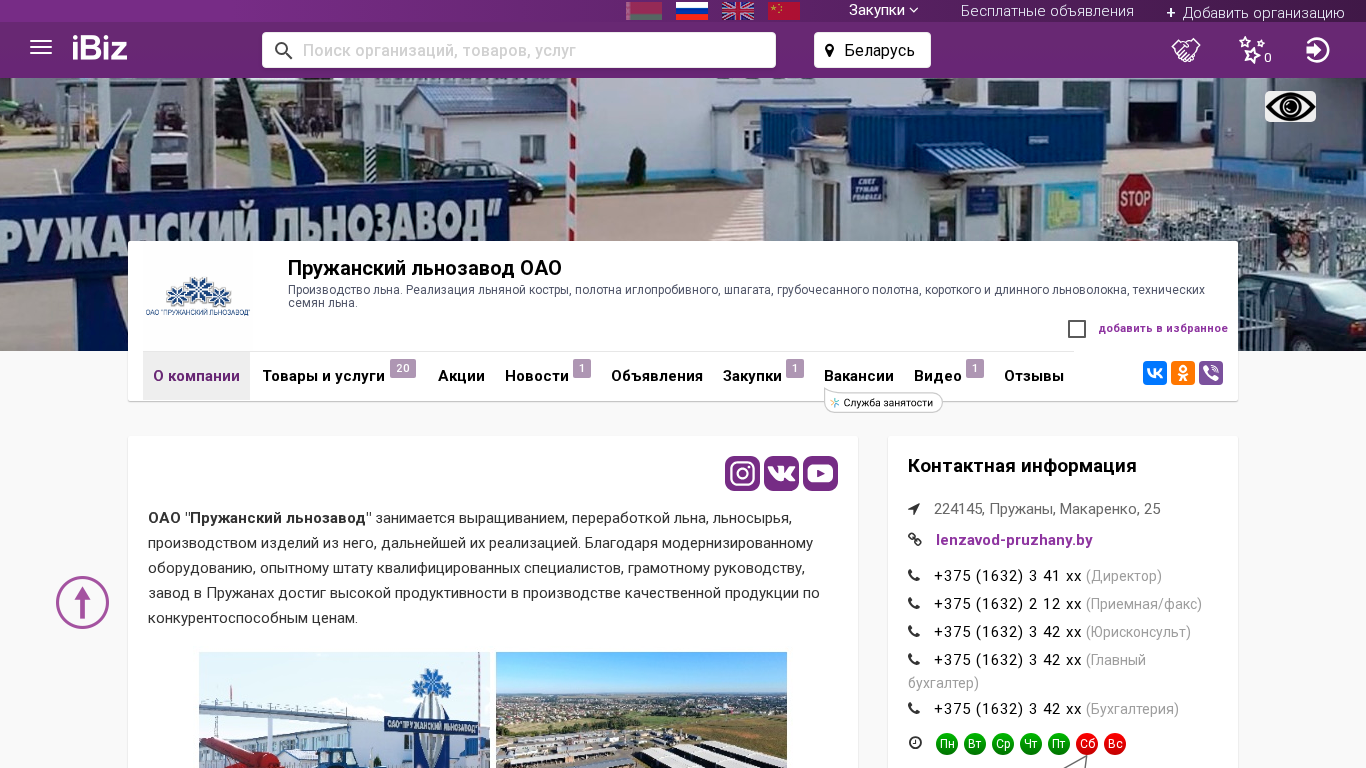The height and width of the screenshot is (768, 1366).
Task: Click the Служба занятости badge
Action: coord(883,402)
